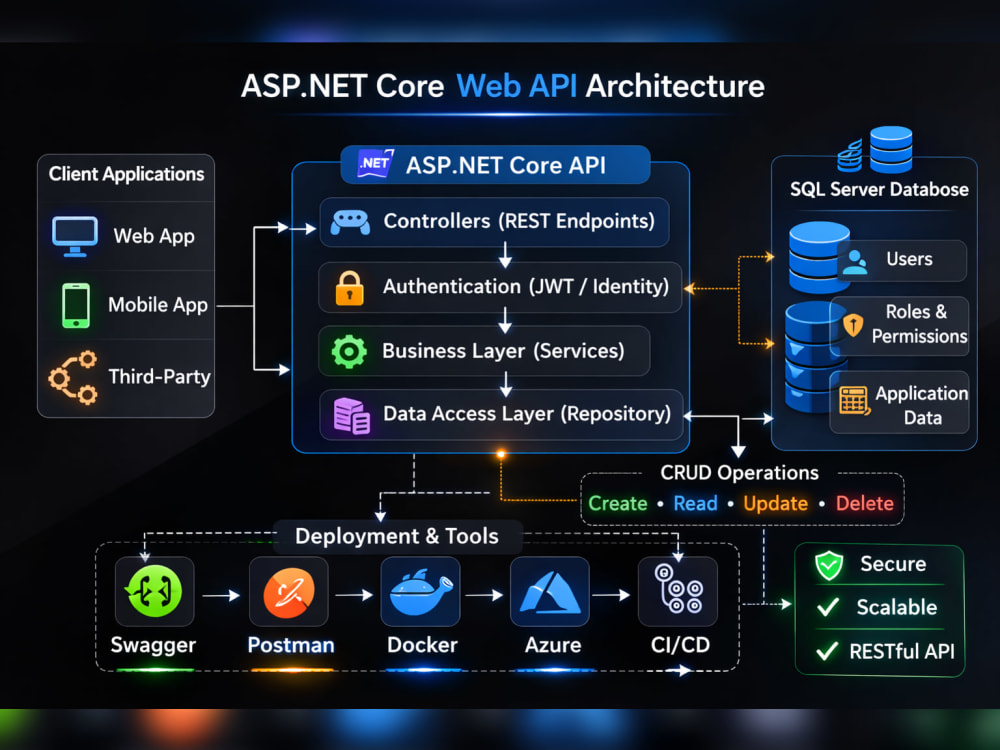Click the 'Swagger' label
Screen dimensions: 1000x750
[153, 645]
